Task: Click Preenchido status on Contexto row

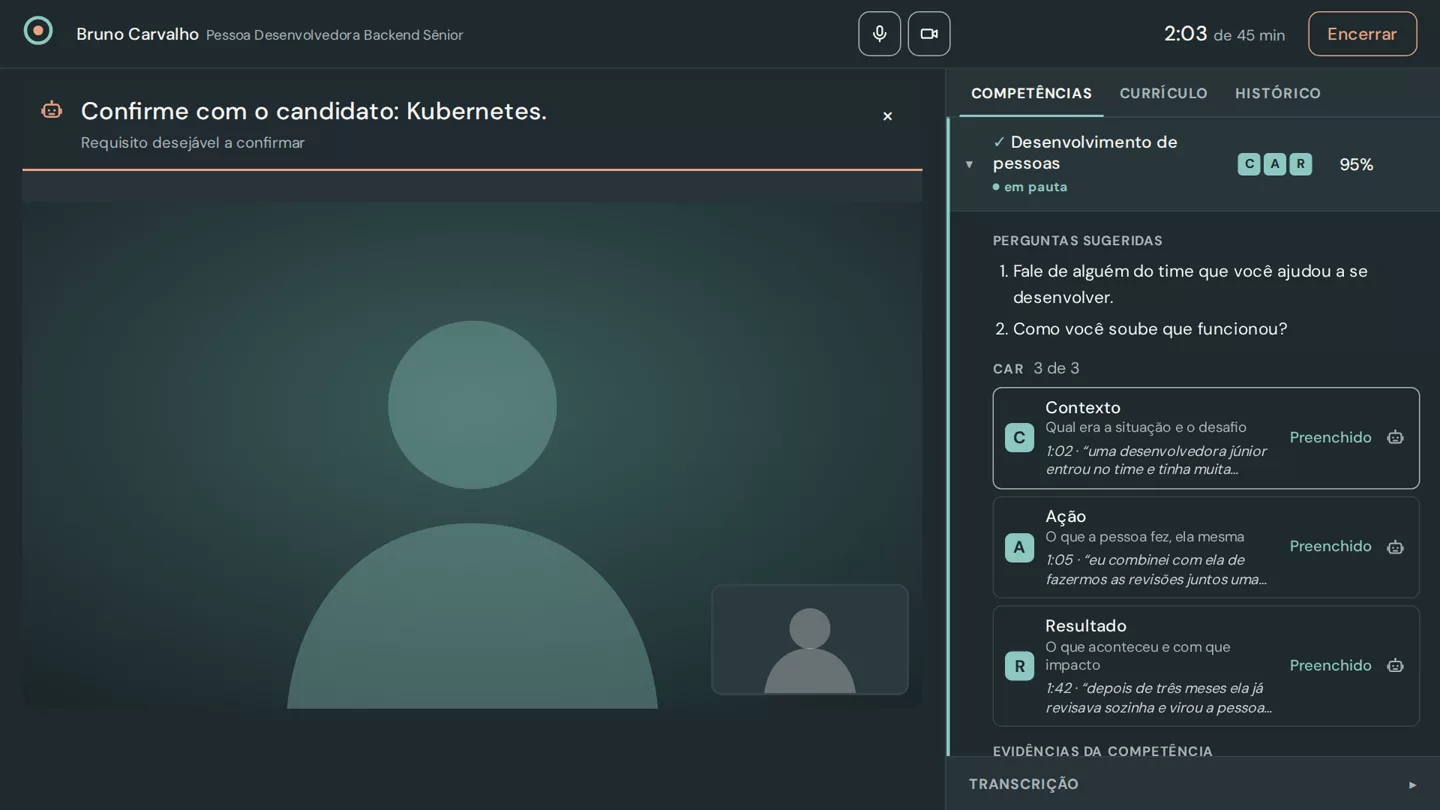Action: point(1330,438)
